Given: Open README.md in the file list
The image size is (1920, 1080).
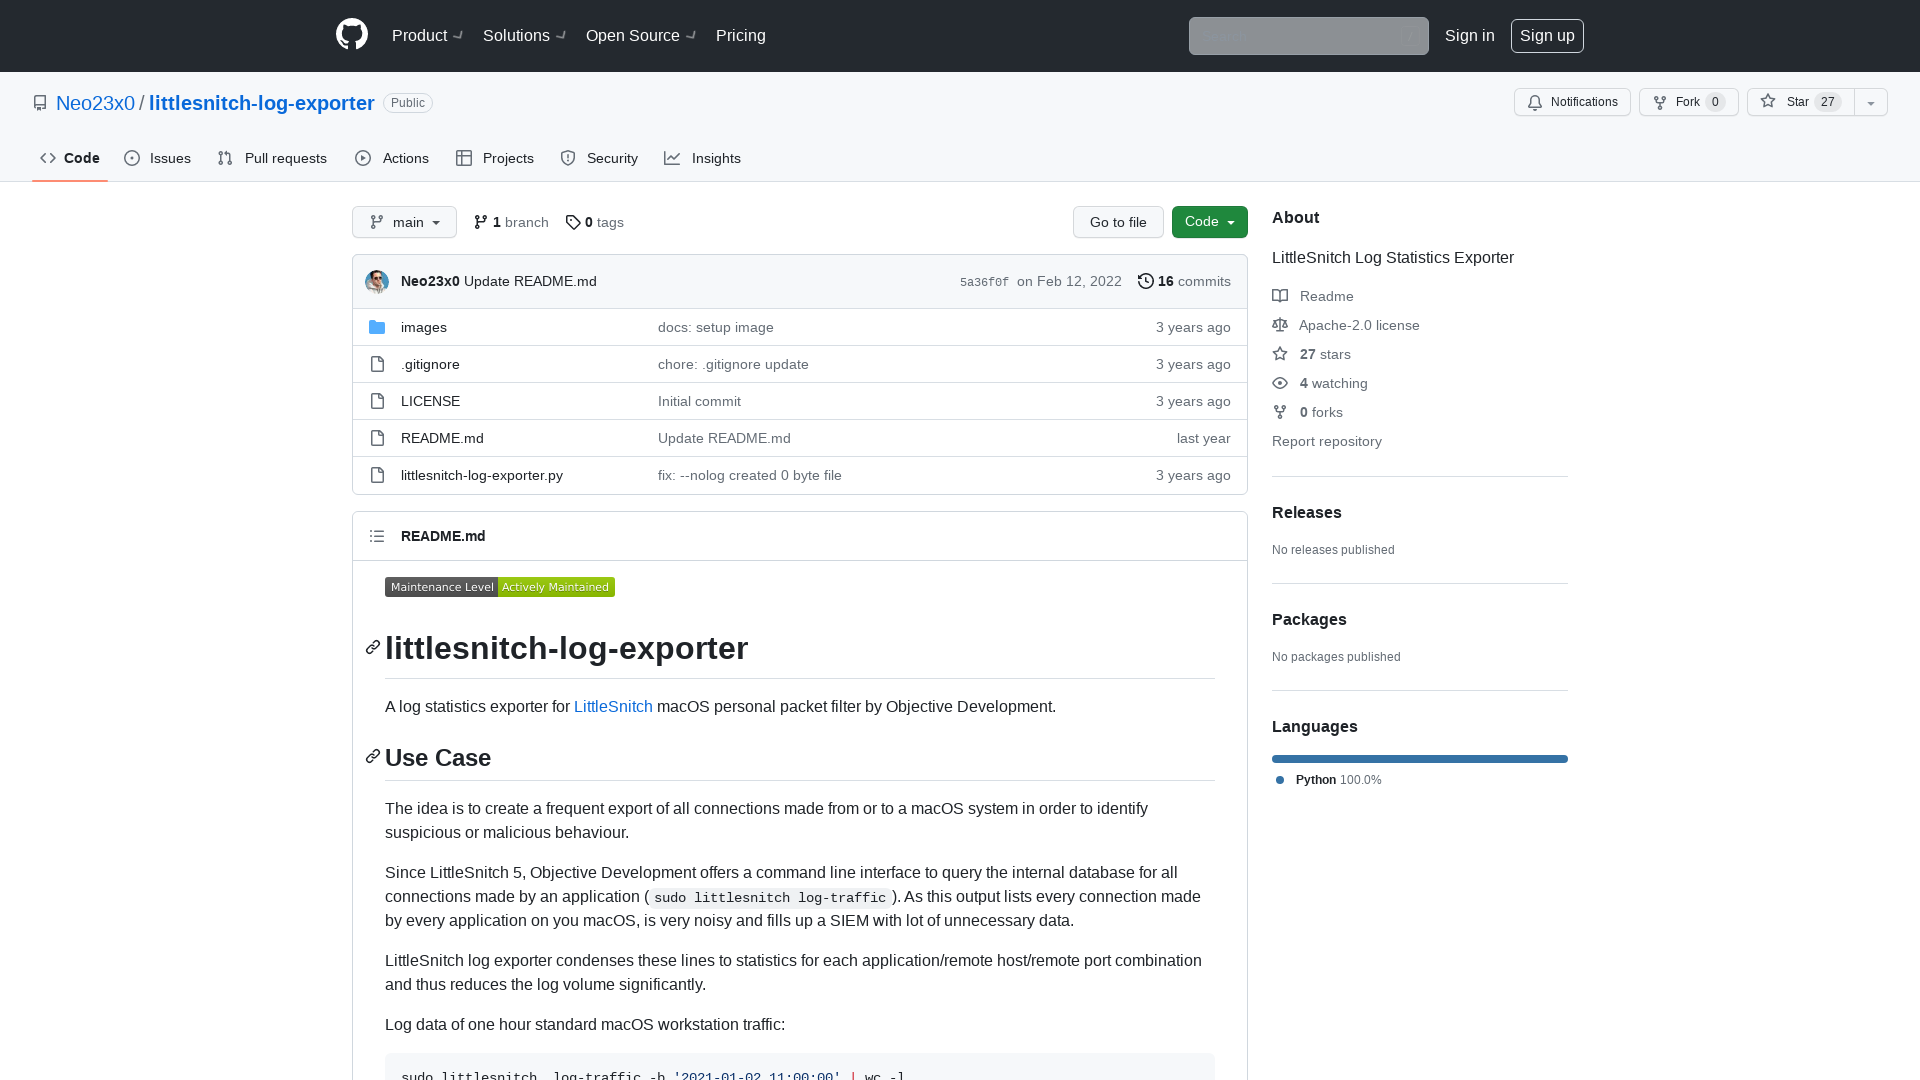Looking at the screenshot, I should (x=442, y=438).
